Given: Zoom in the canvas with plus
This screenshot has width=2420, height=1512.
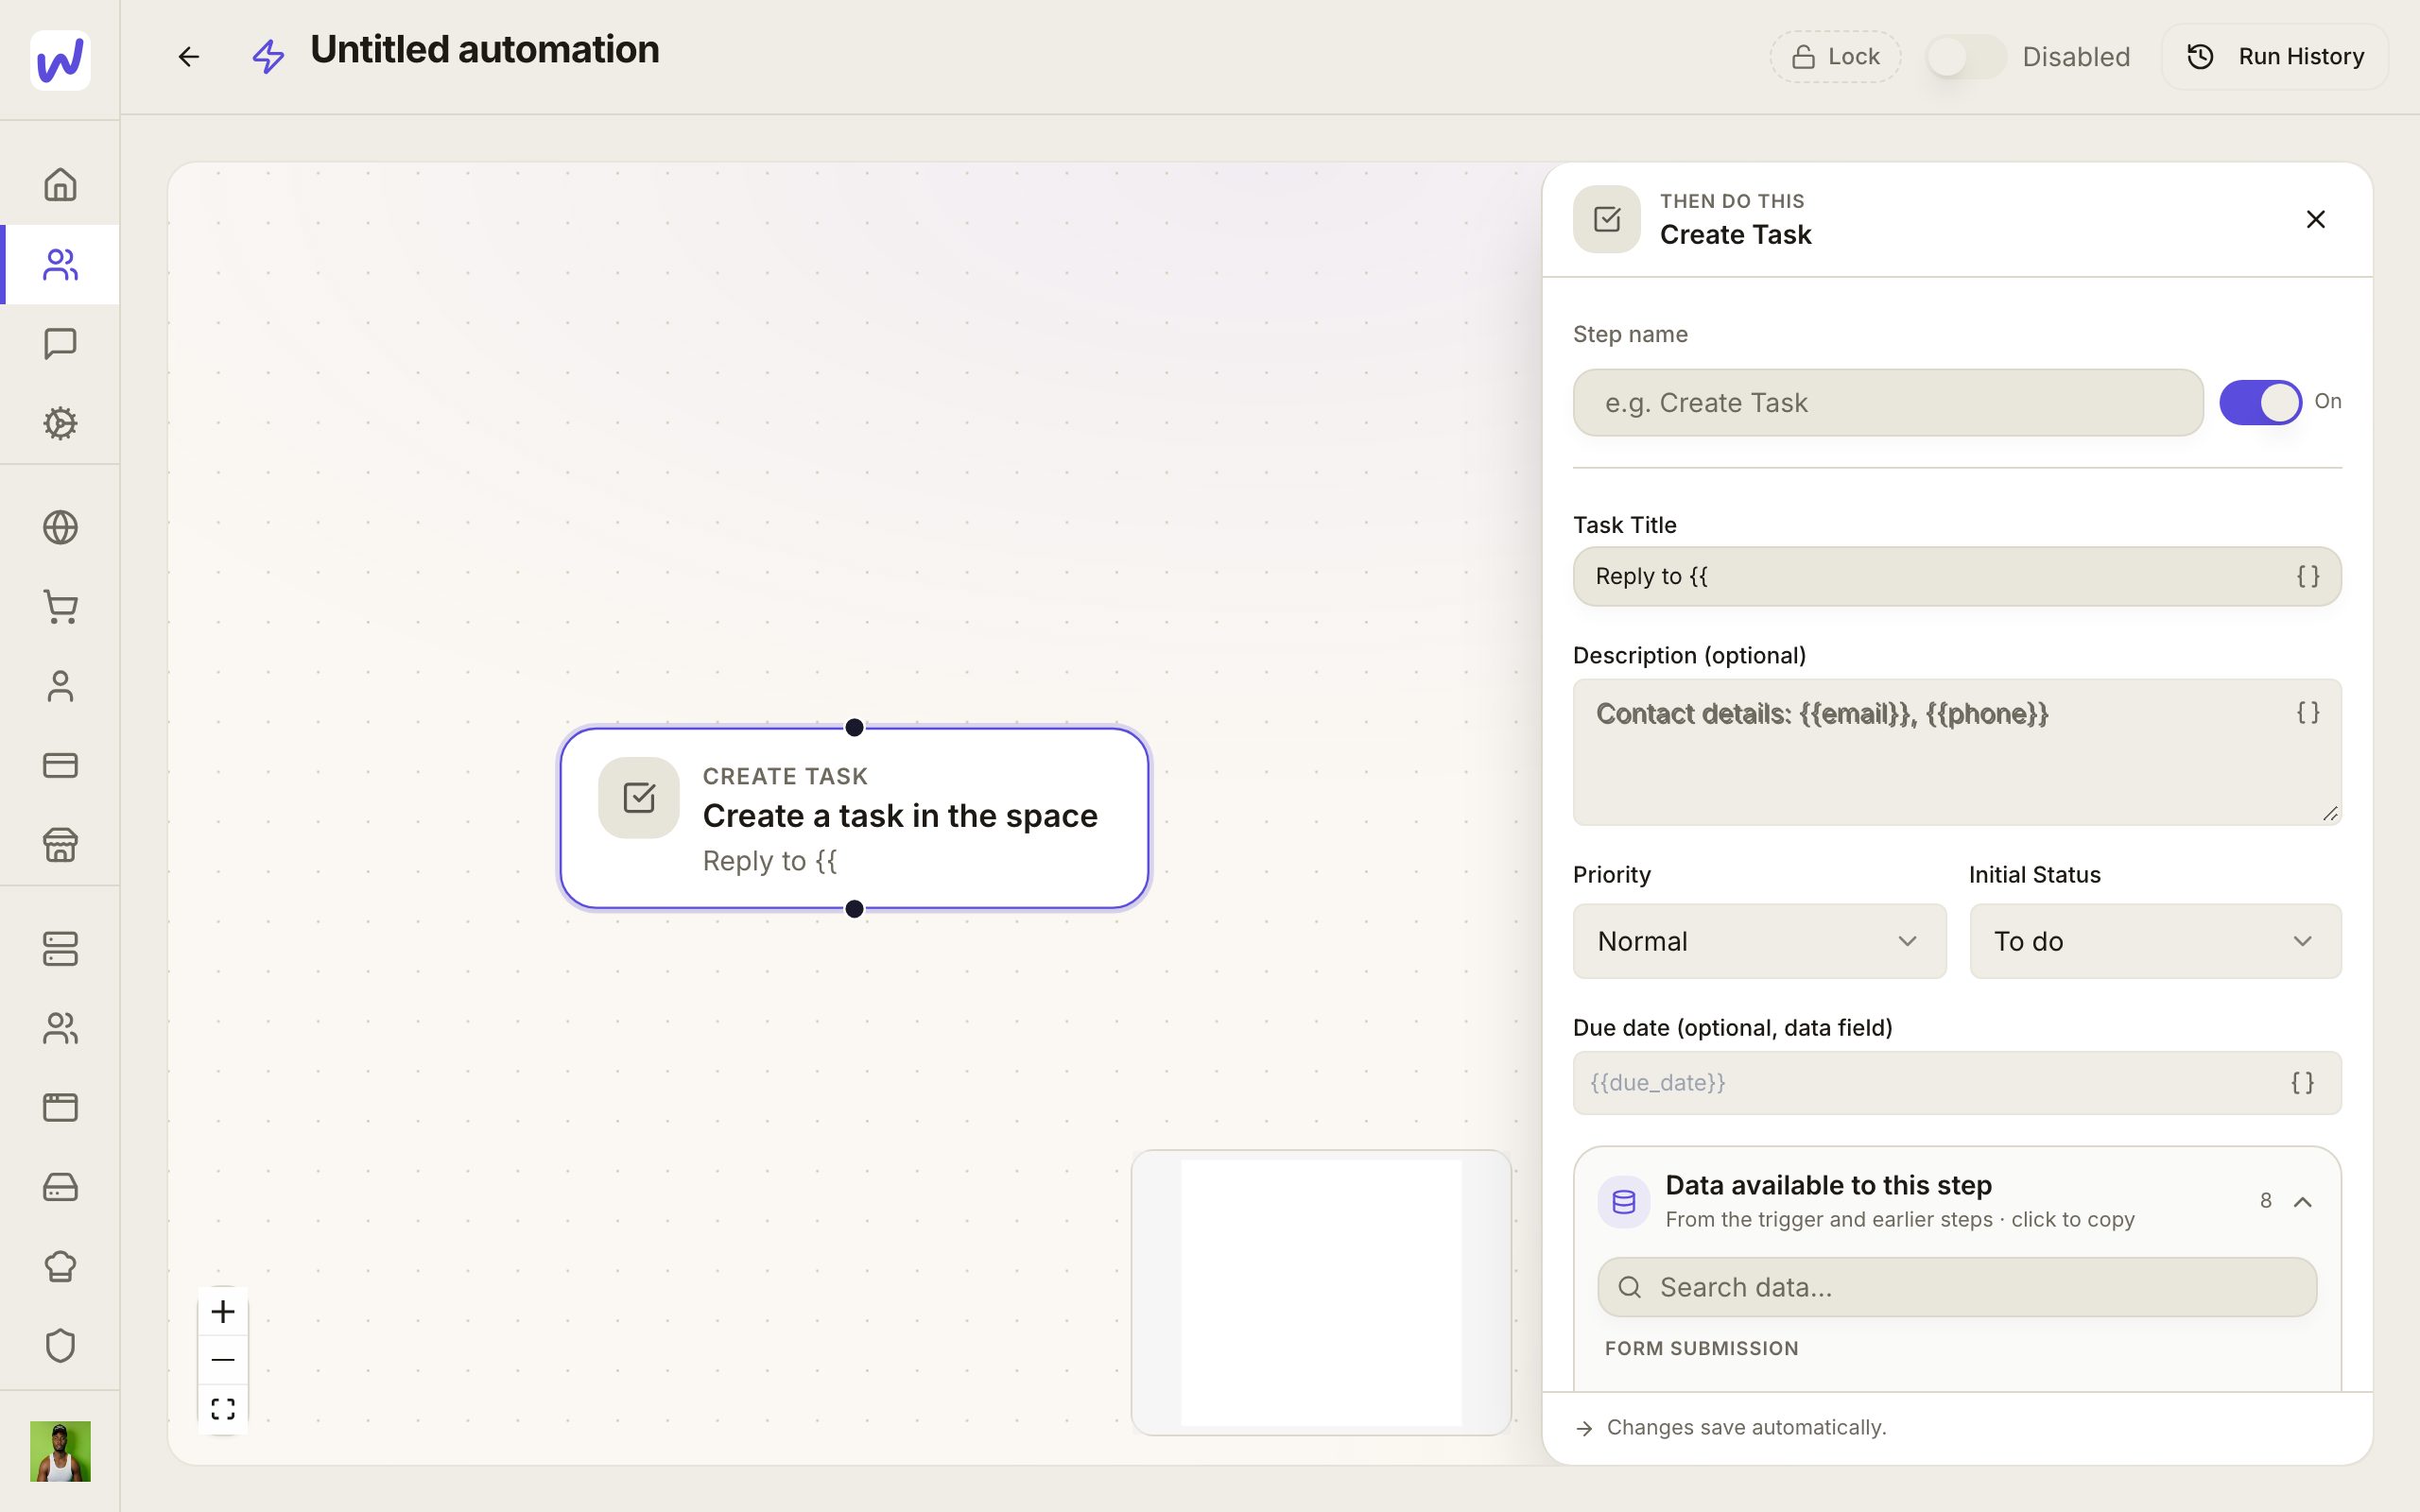Looking at the screenshot, I should pyautogui.click(x=223, y=1311).
